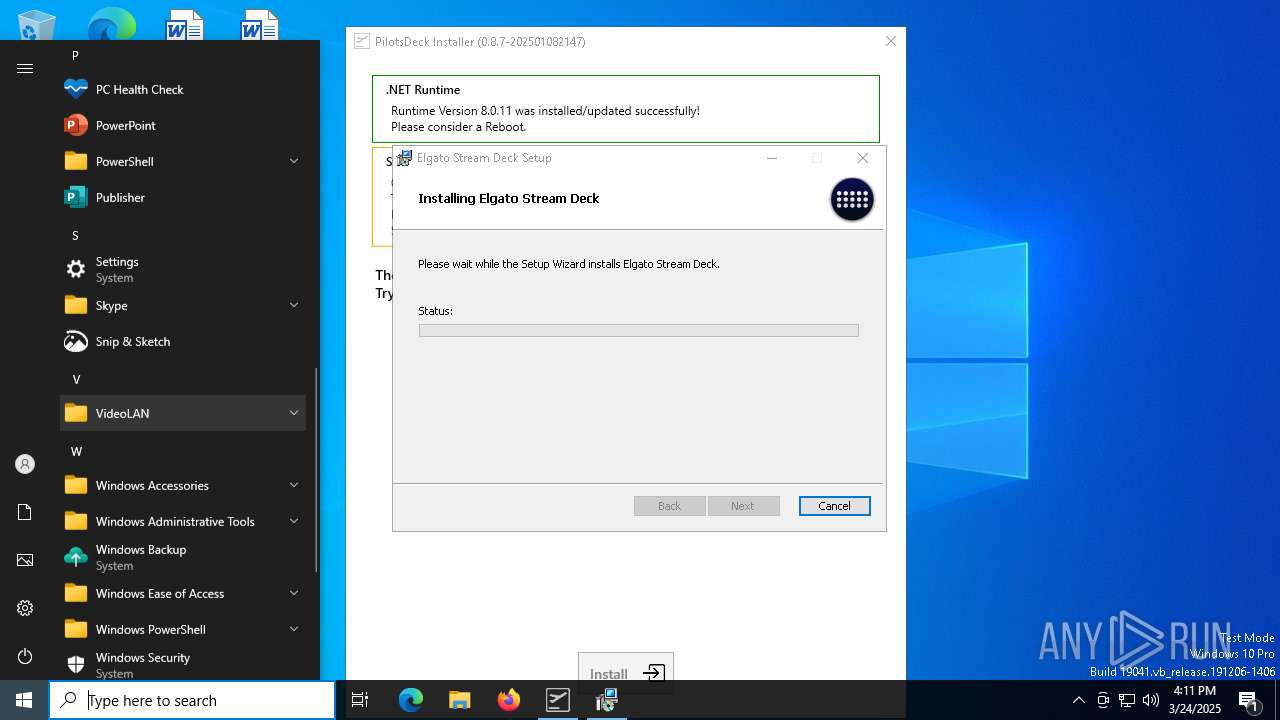Jump to letter P section header
1280x720 pixels.
75,55
